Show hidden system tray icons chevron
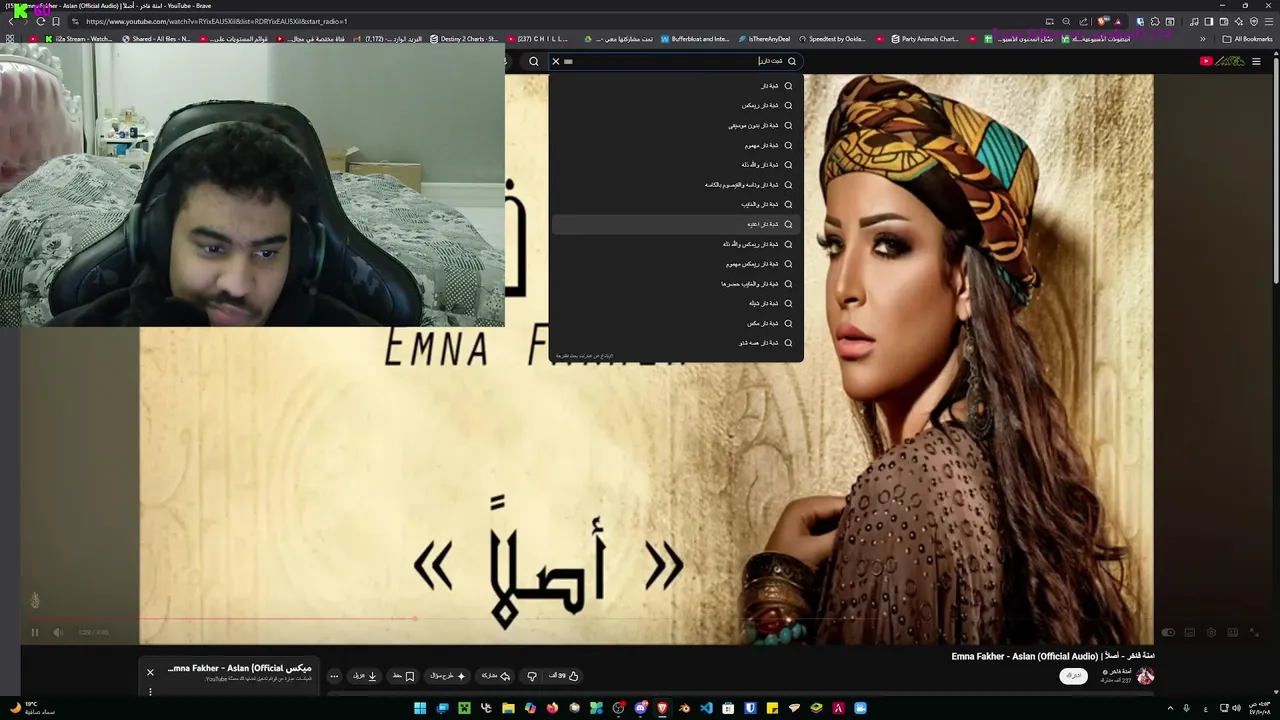Image resolution: width=1280 pixels, height=720 pixels. (x=1170, y=708)
